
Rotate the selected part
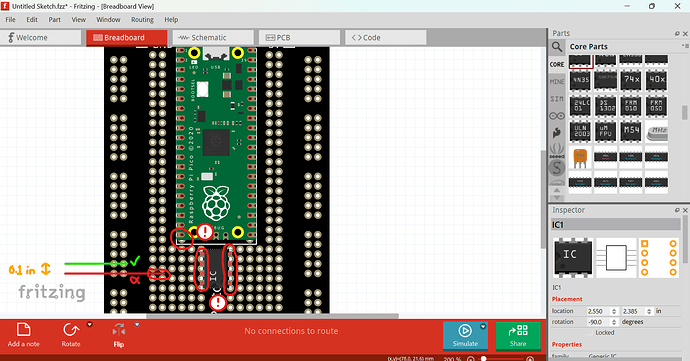tap(71, 335)
